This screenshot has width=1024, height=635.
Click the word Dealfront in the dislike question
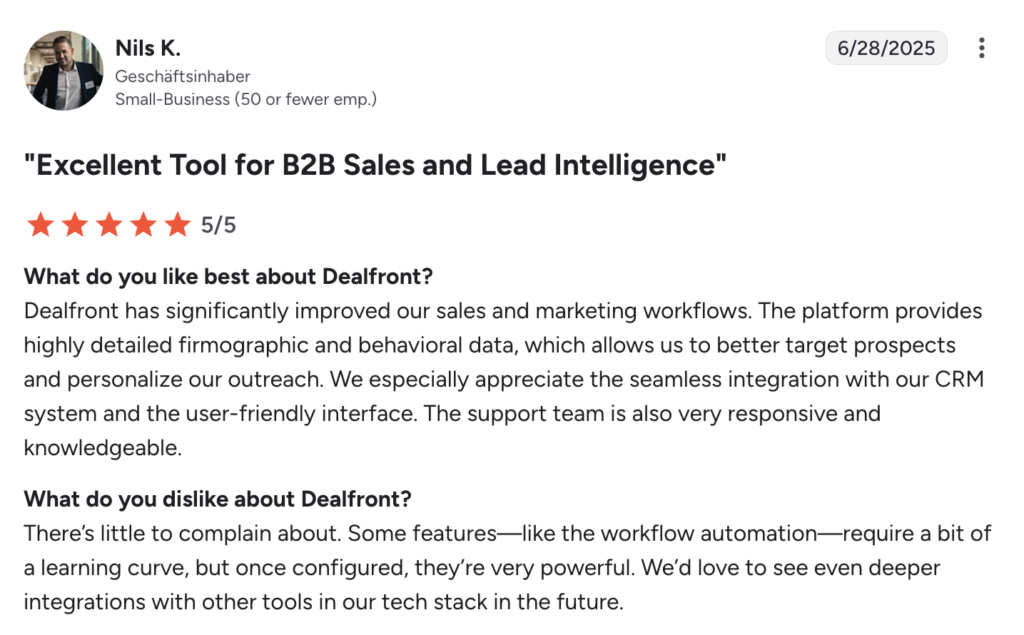[x=355, y=498]
